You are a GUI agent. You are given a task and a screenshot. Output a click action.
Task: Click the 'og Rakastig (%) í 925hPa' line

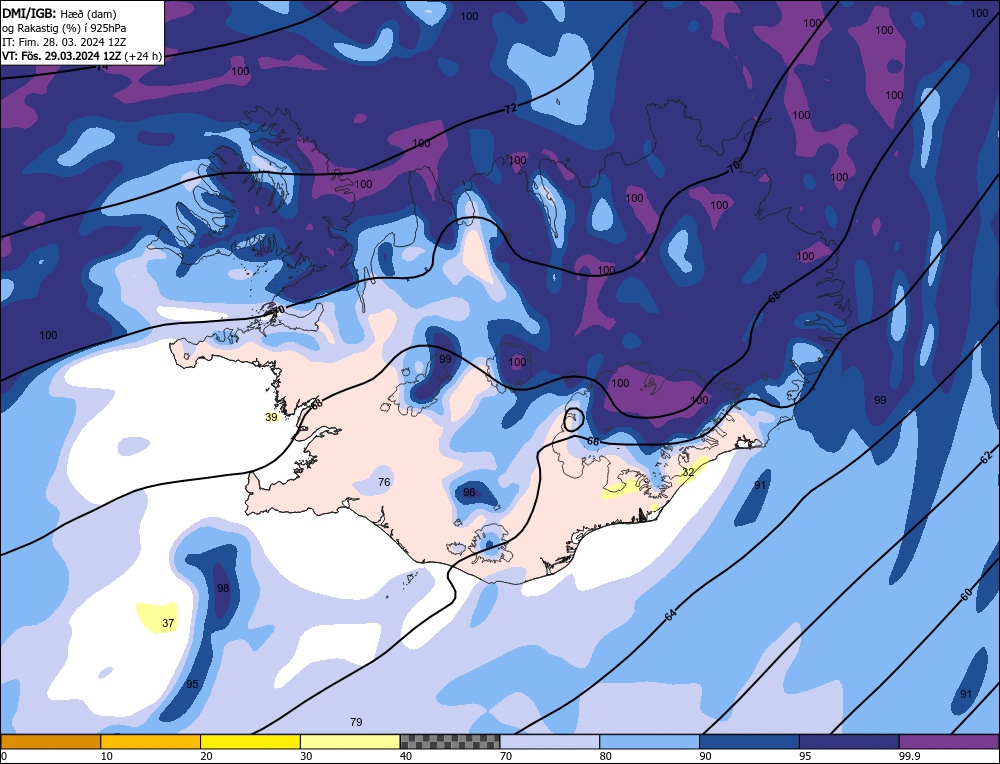(x=64, y=28)
